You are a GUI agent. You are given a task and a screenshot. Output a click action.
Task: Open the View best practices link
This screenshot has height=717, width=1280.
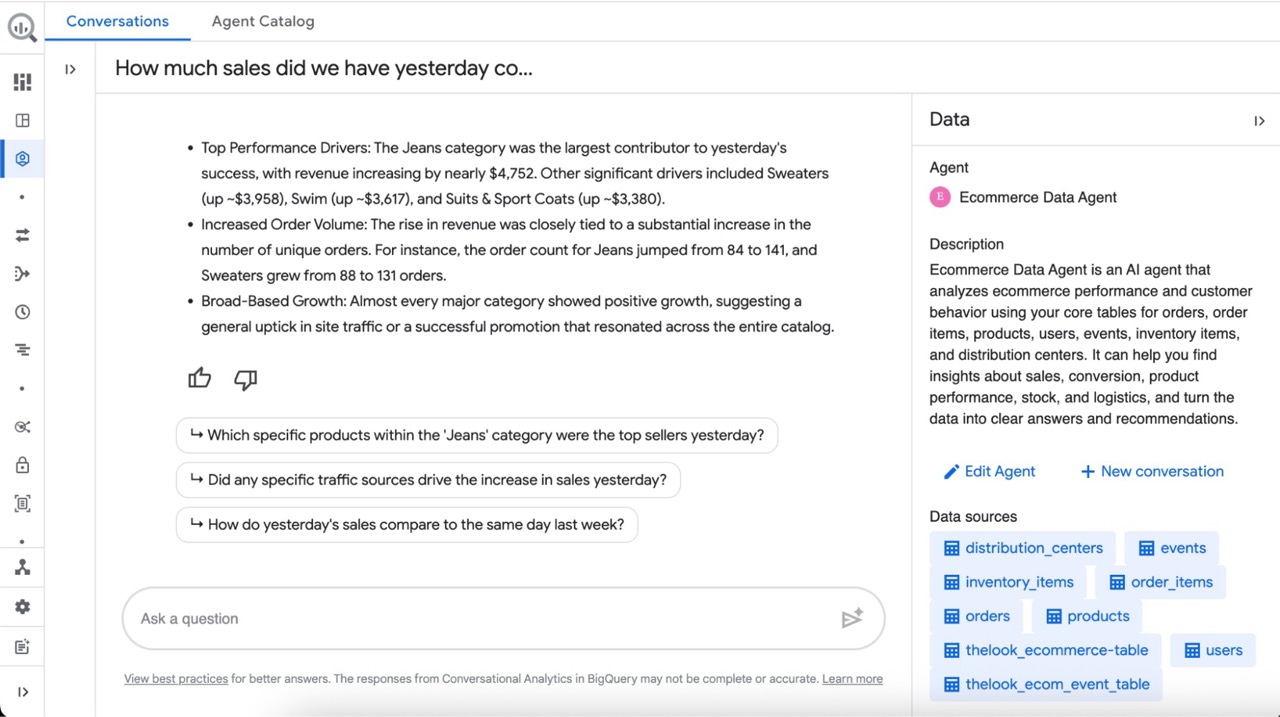(x=176, y=679)
